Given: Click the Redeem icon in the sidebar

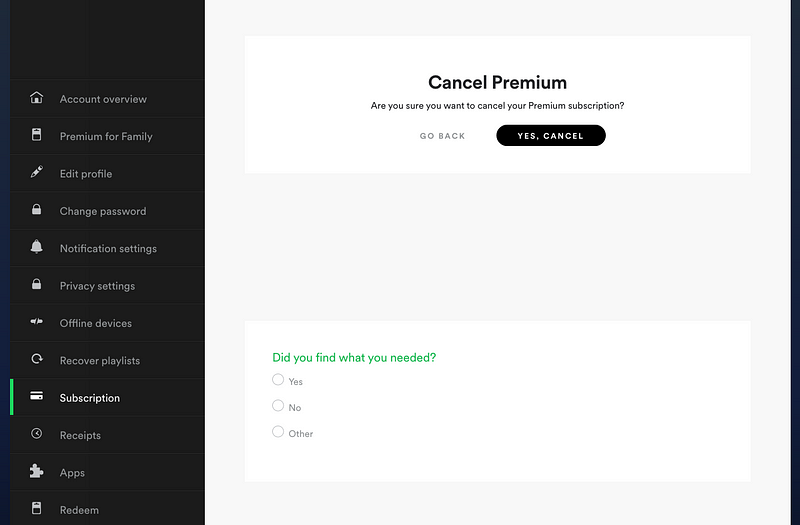Looking at the screenshot, I should (x=37, y=509).
